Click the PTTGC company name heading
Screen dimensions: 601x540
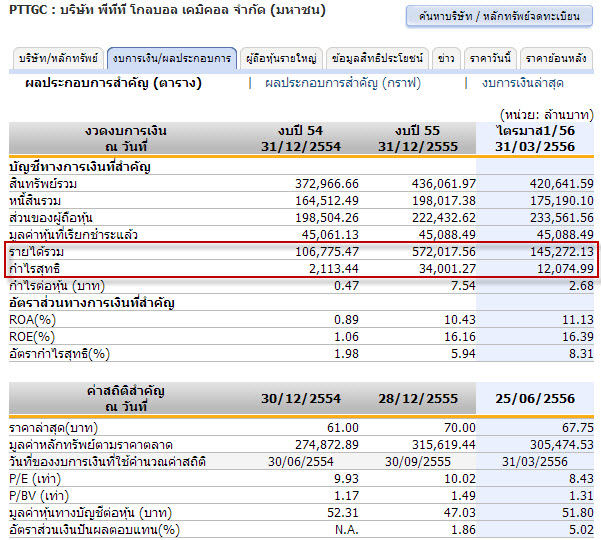[167, 10]
